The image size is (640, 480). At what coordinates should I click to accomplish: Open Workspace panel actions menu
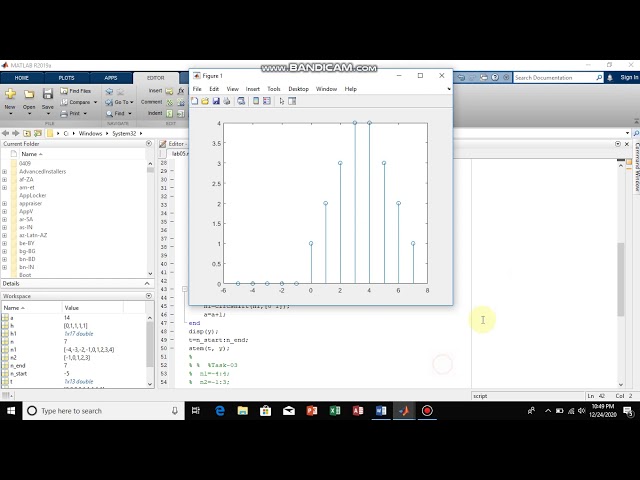[x=149, y=296]
